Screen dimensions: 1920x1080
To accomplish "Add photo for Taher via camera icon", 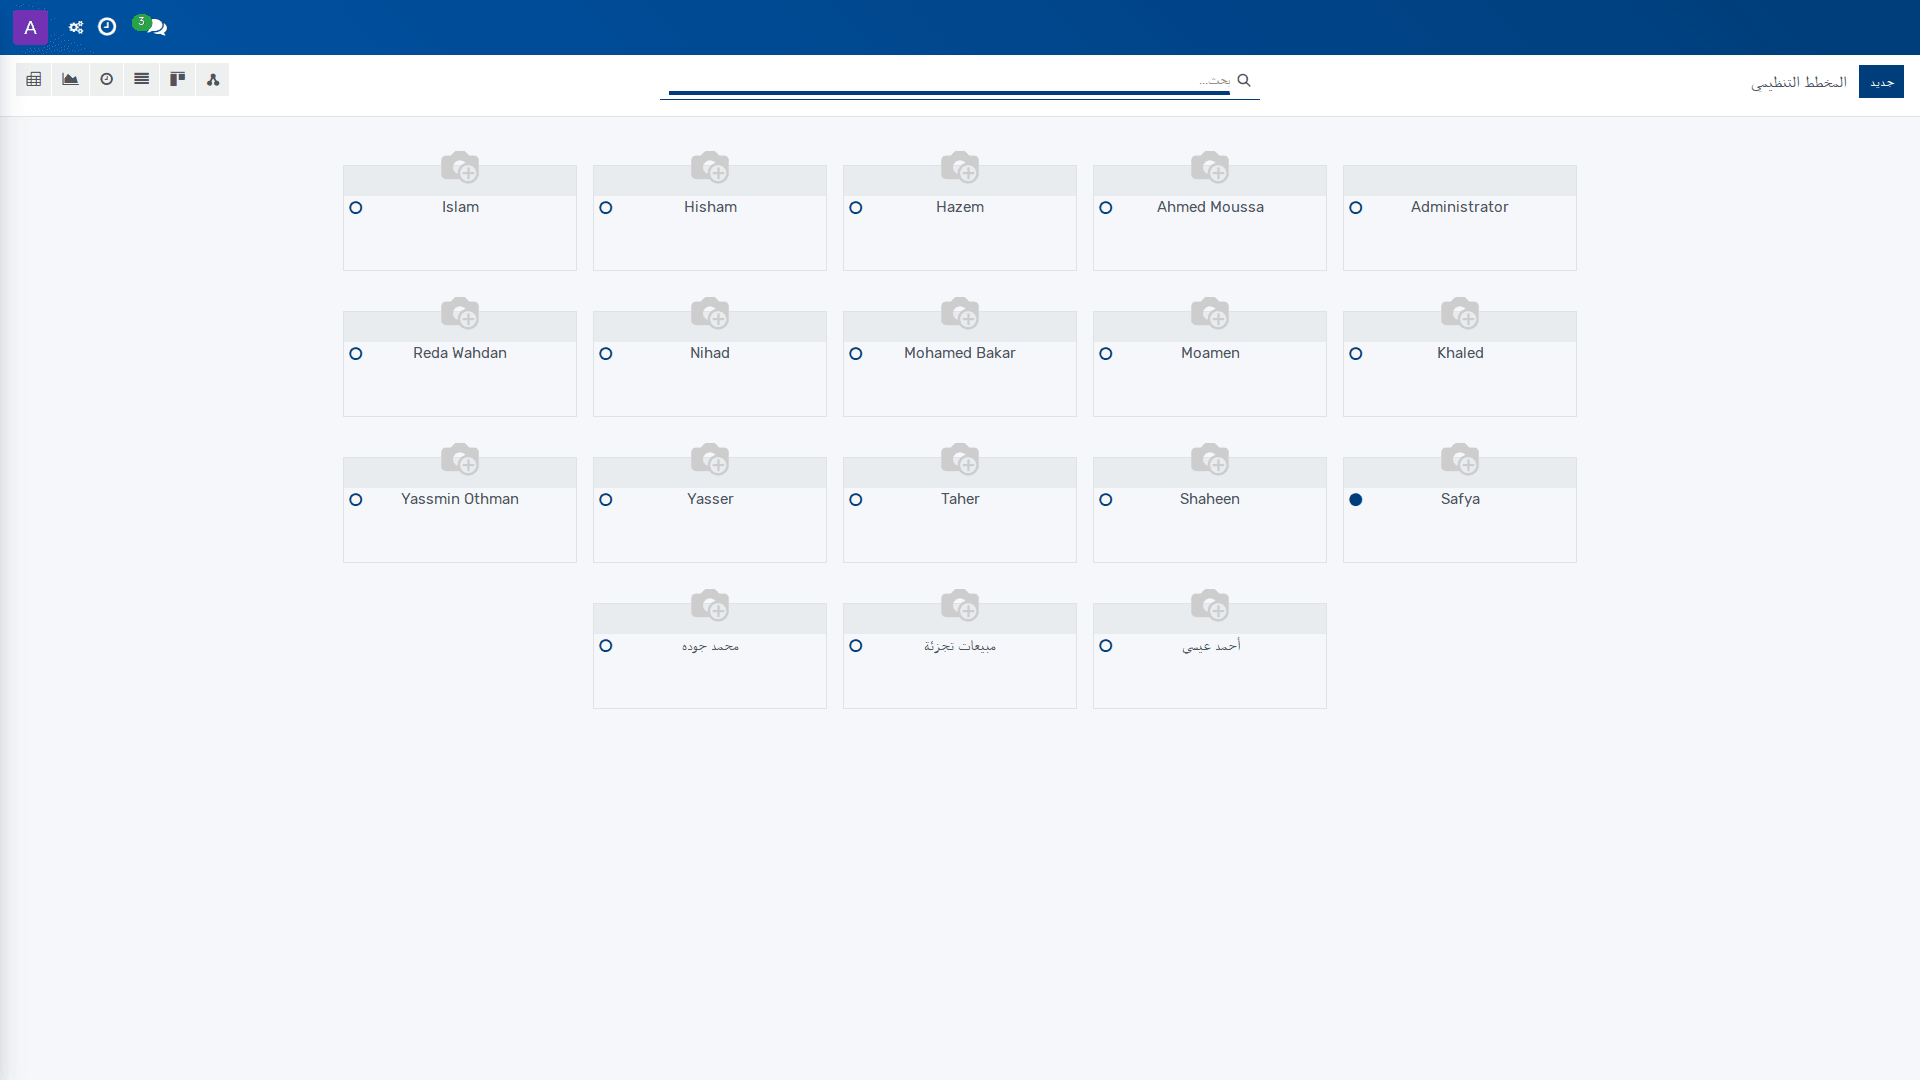I will pyautogui.click(x=960, y=459).
